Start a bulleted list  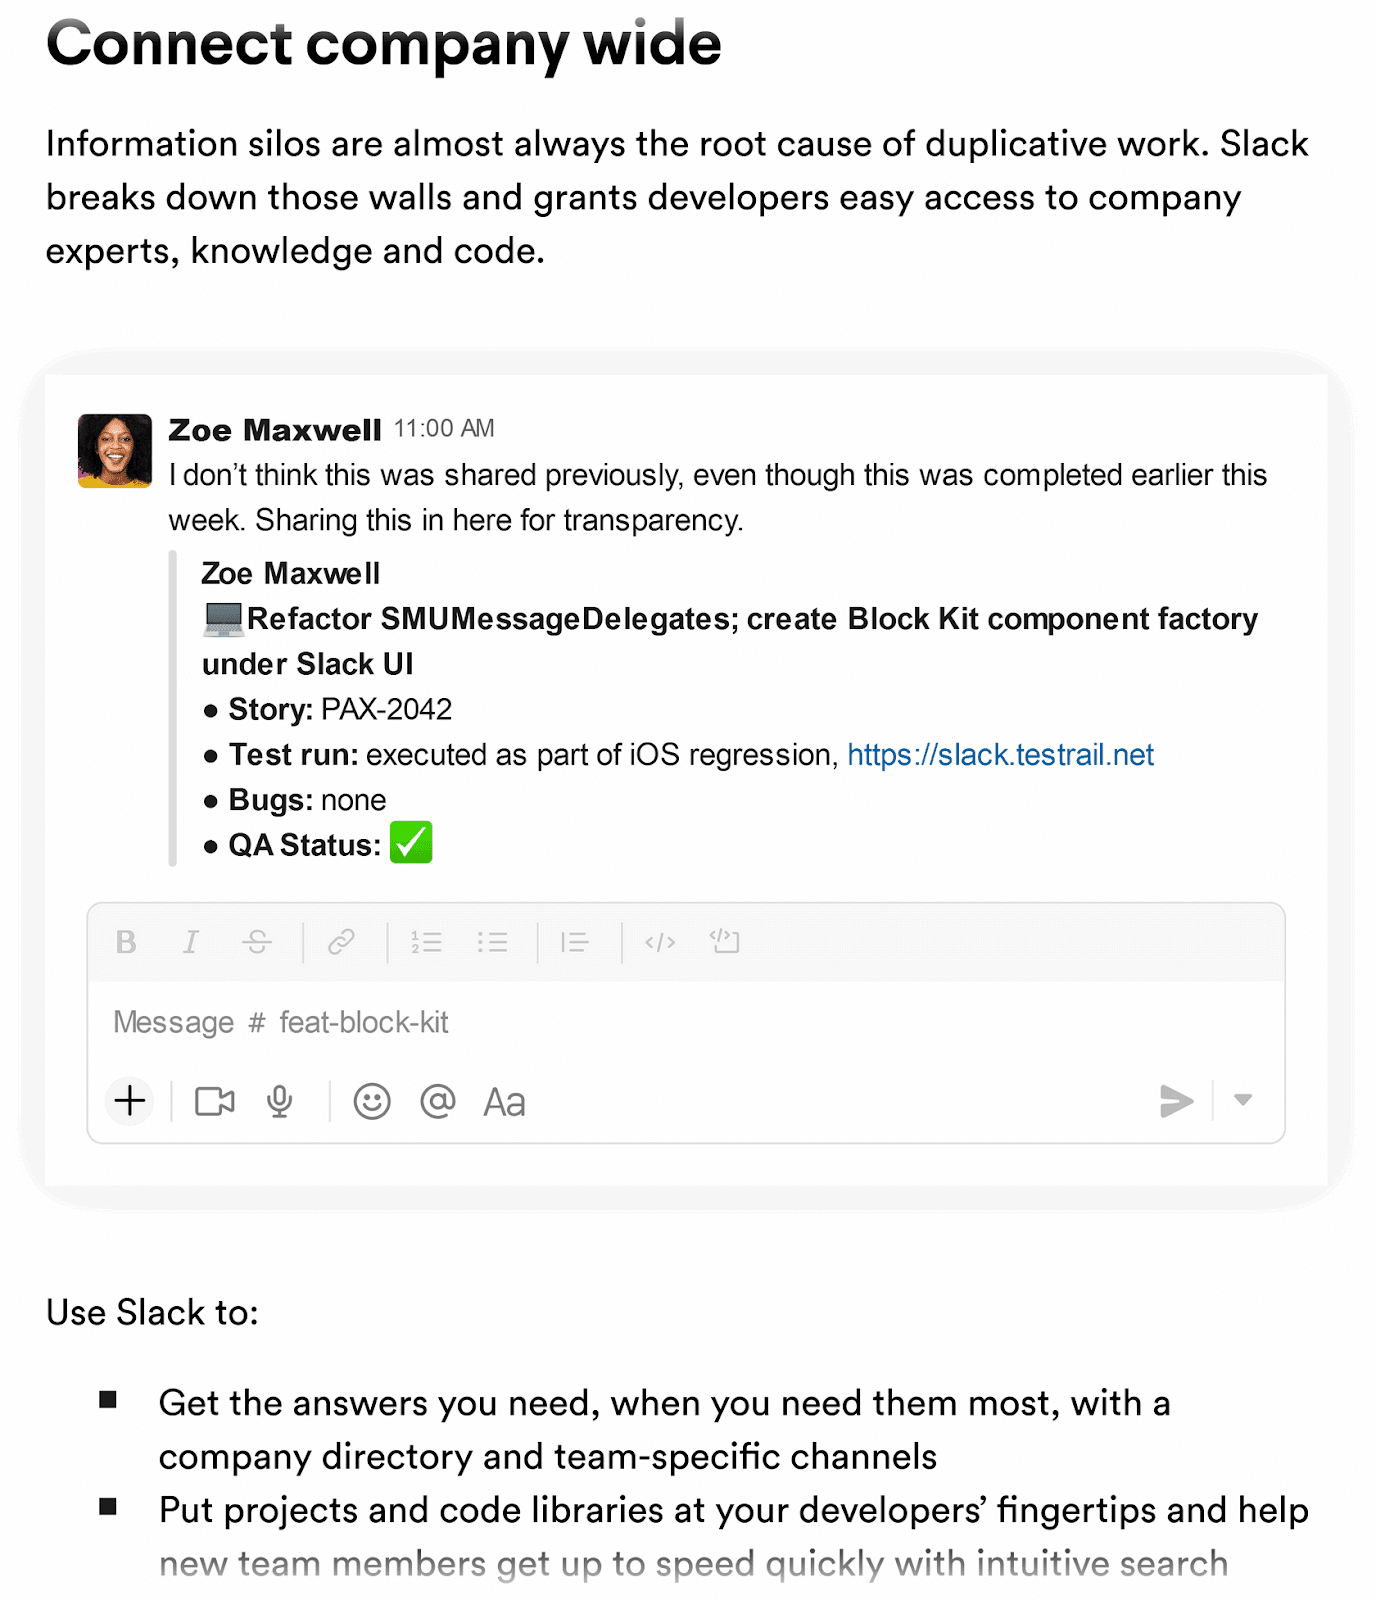tap(492, 942)
